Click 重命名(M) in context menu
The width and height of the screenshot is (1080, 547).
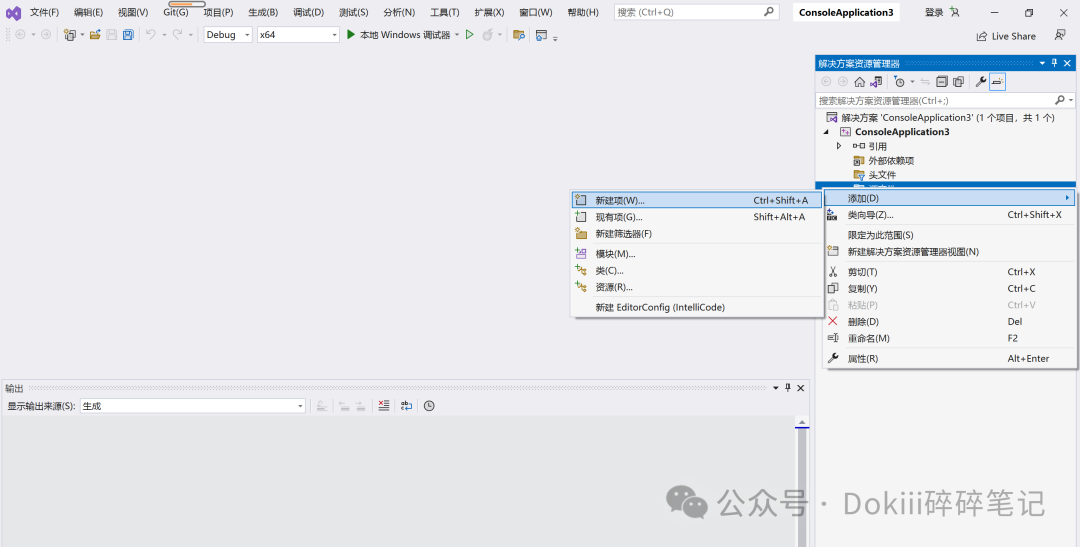949,338
